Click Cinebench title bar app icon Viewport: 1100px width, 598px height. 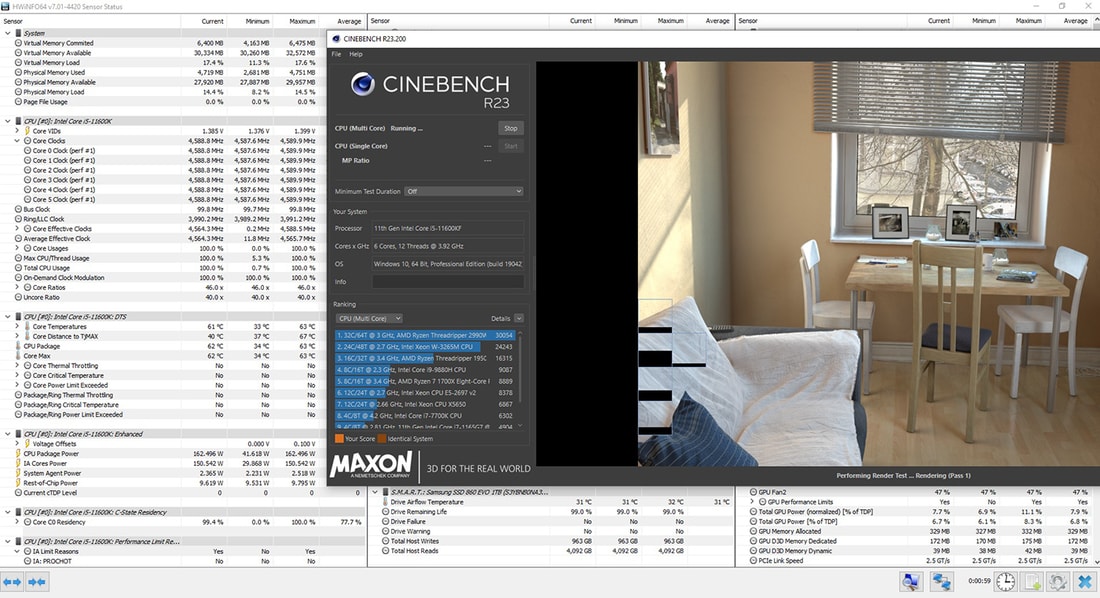[x=336, y=39]
